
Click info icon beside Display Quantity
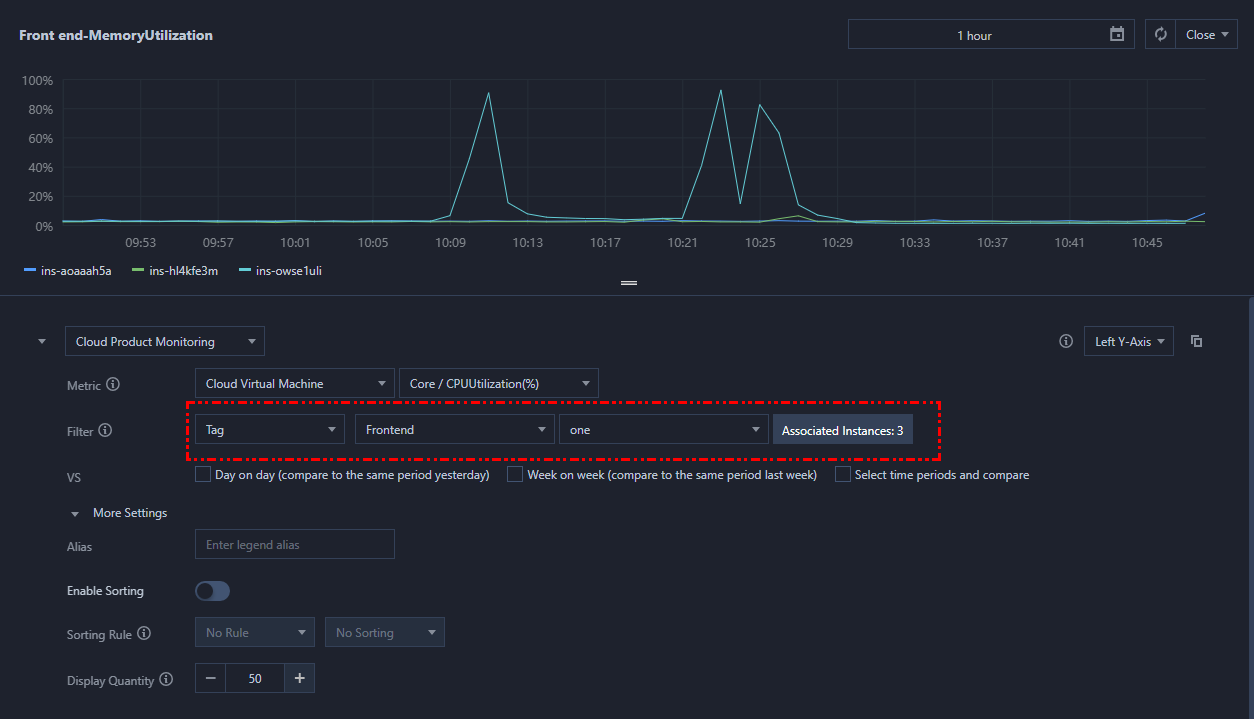(166, 680)
